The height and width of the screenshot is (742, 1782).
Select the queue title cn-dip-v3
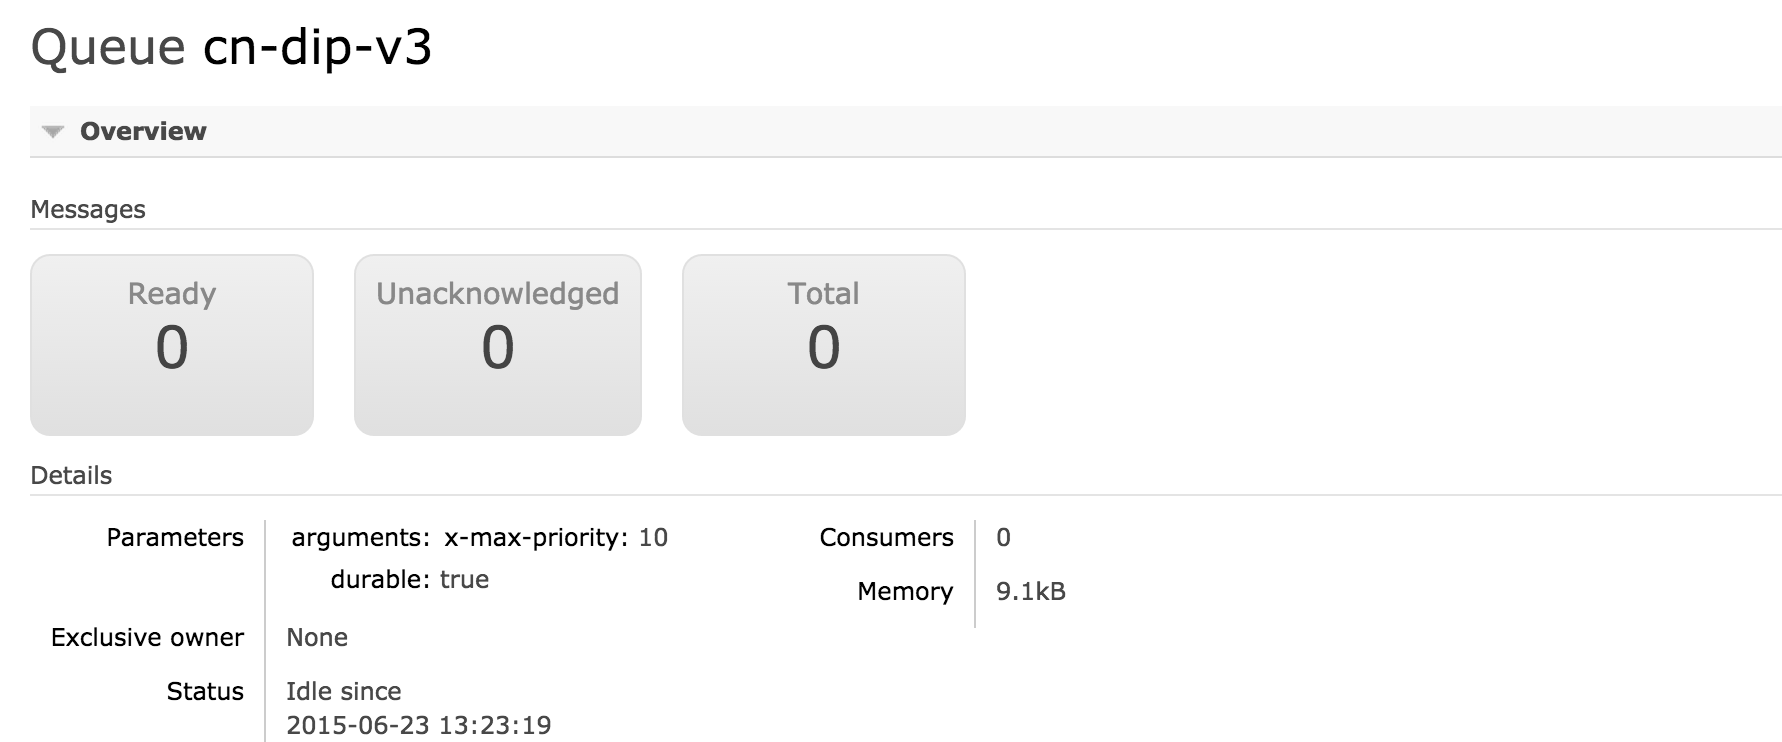click(x=315, y=45)
